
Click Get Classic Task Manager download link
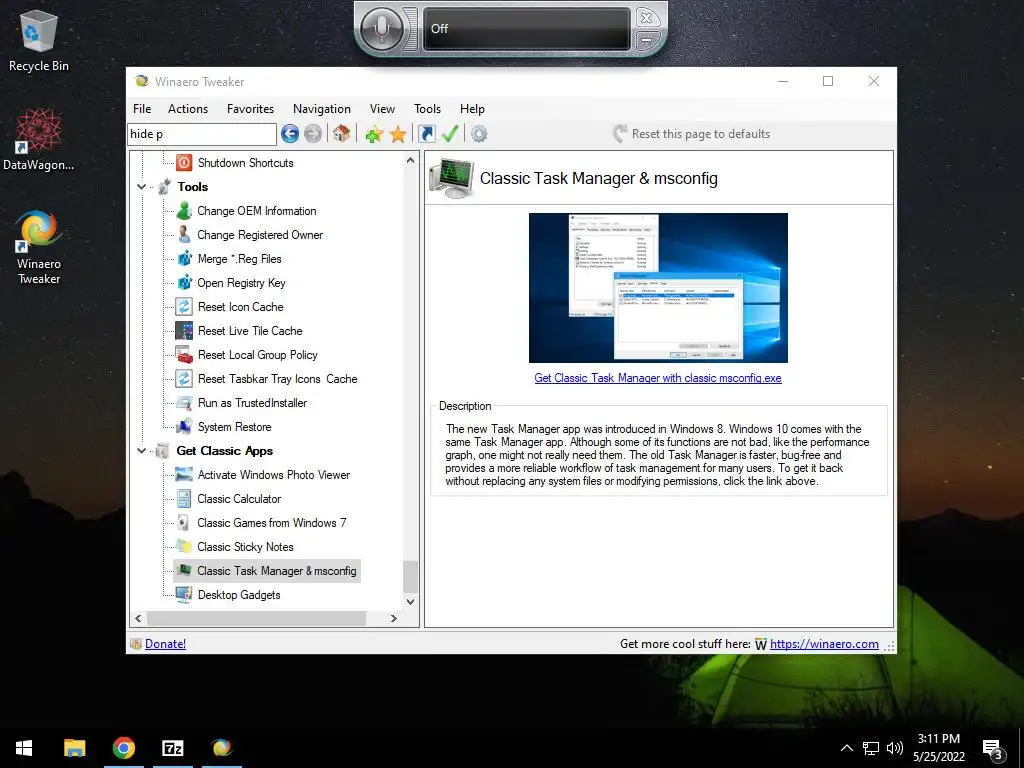[658, 378]
